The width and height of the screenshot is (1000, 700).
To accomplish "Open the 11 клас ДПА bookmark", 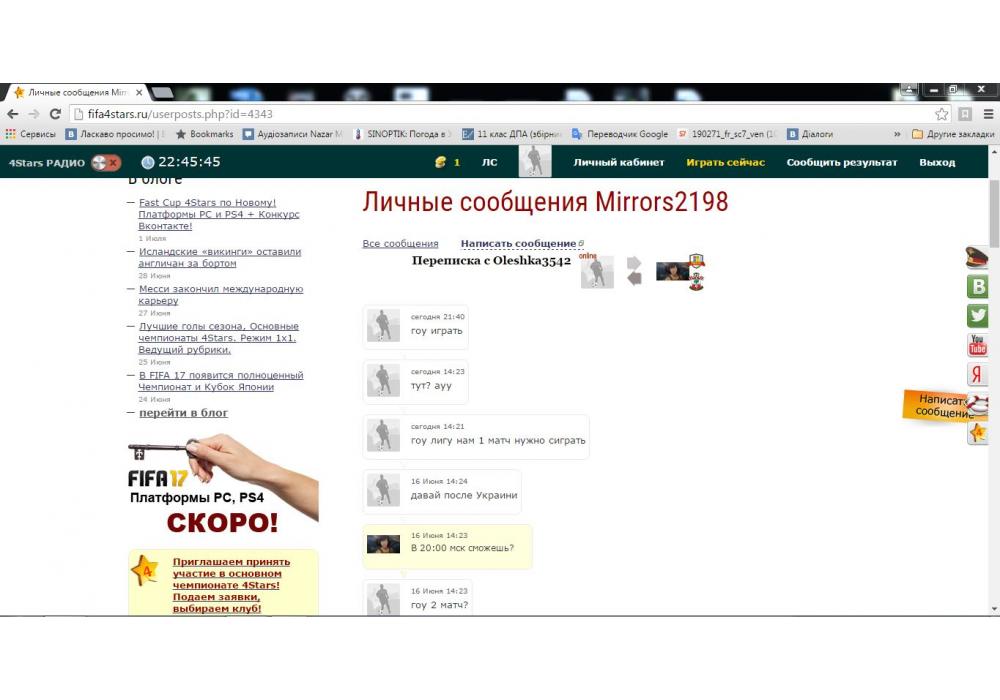I will 512,134.
